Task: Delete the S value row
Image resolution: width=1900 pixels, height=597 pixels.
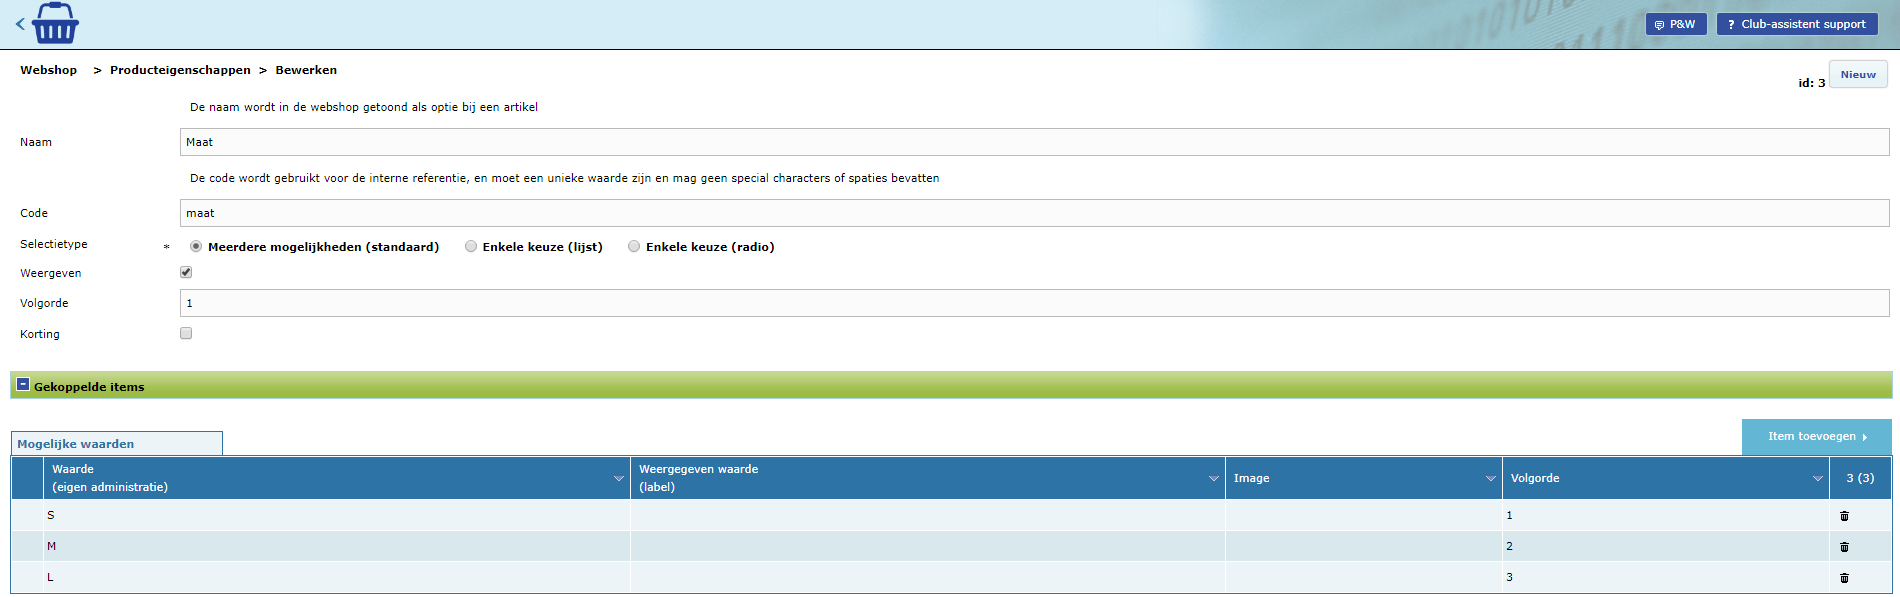Action: (1844, 516)
